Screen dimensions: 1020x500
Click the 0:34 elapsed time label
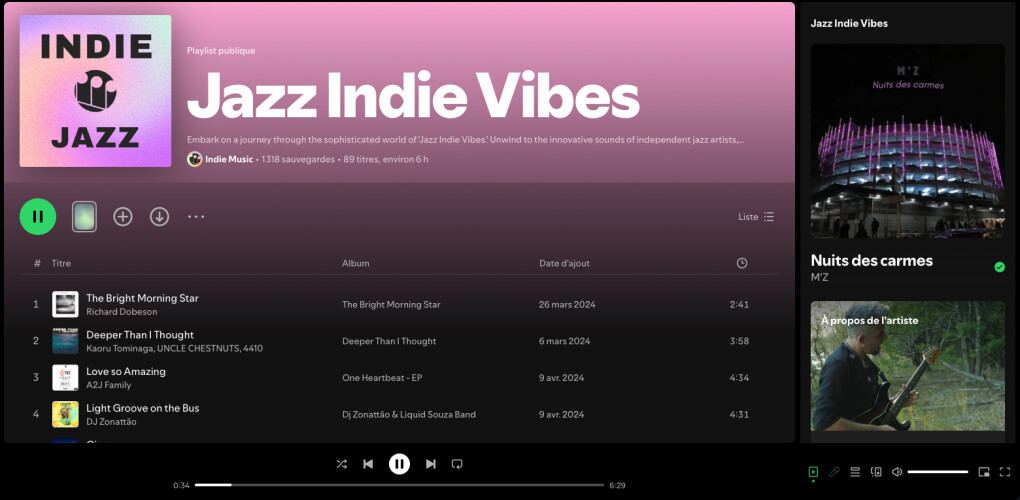click(x=181, y=486)
